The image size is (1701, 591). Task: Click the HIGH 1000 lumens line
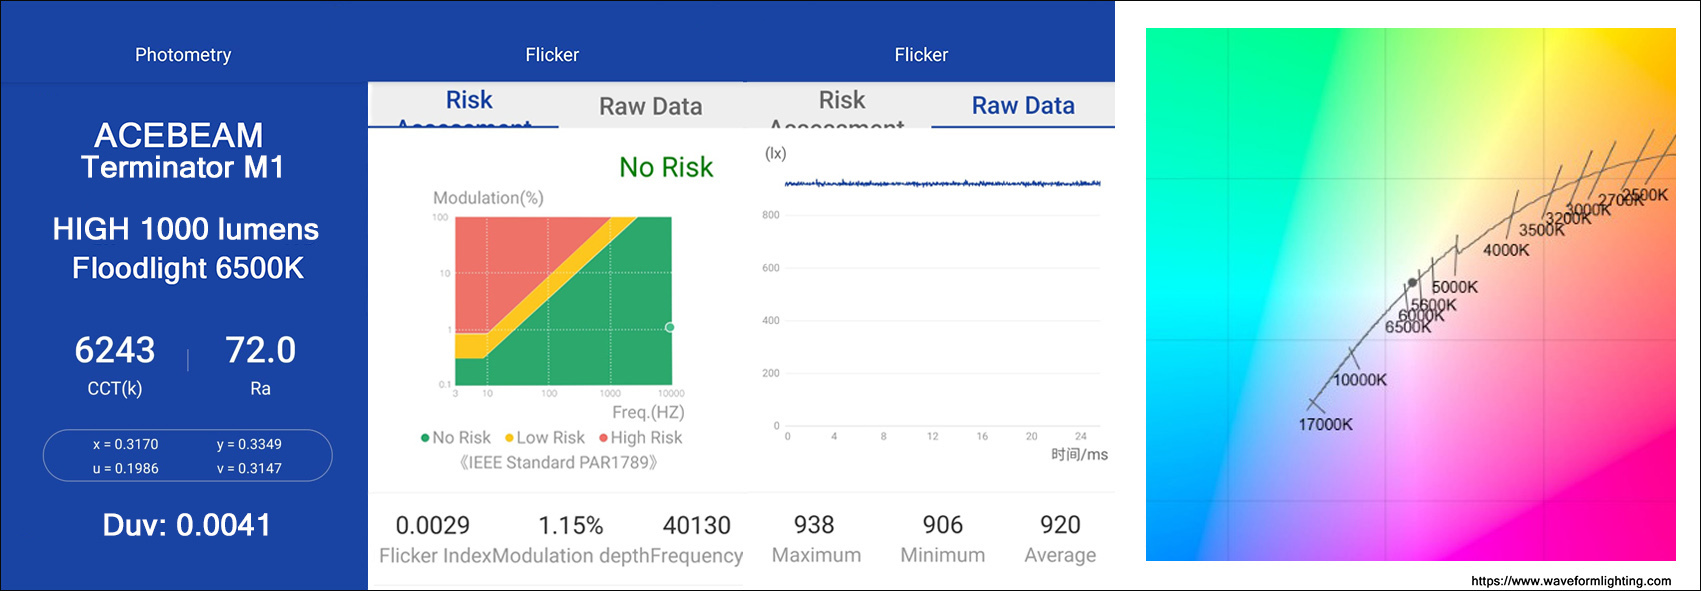(x=186, y=229)
